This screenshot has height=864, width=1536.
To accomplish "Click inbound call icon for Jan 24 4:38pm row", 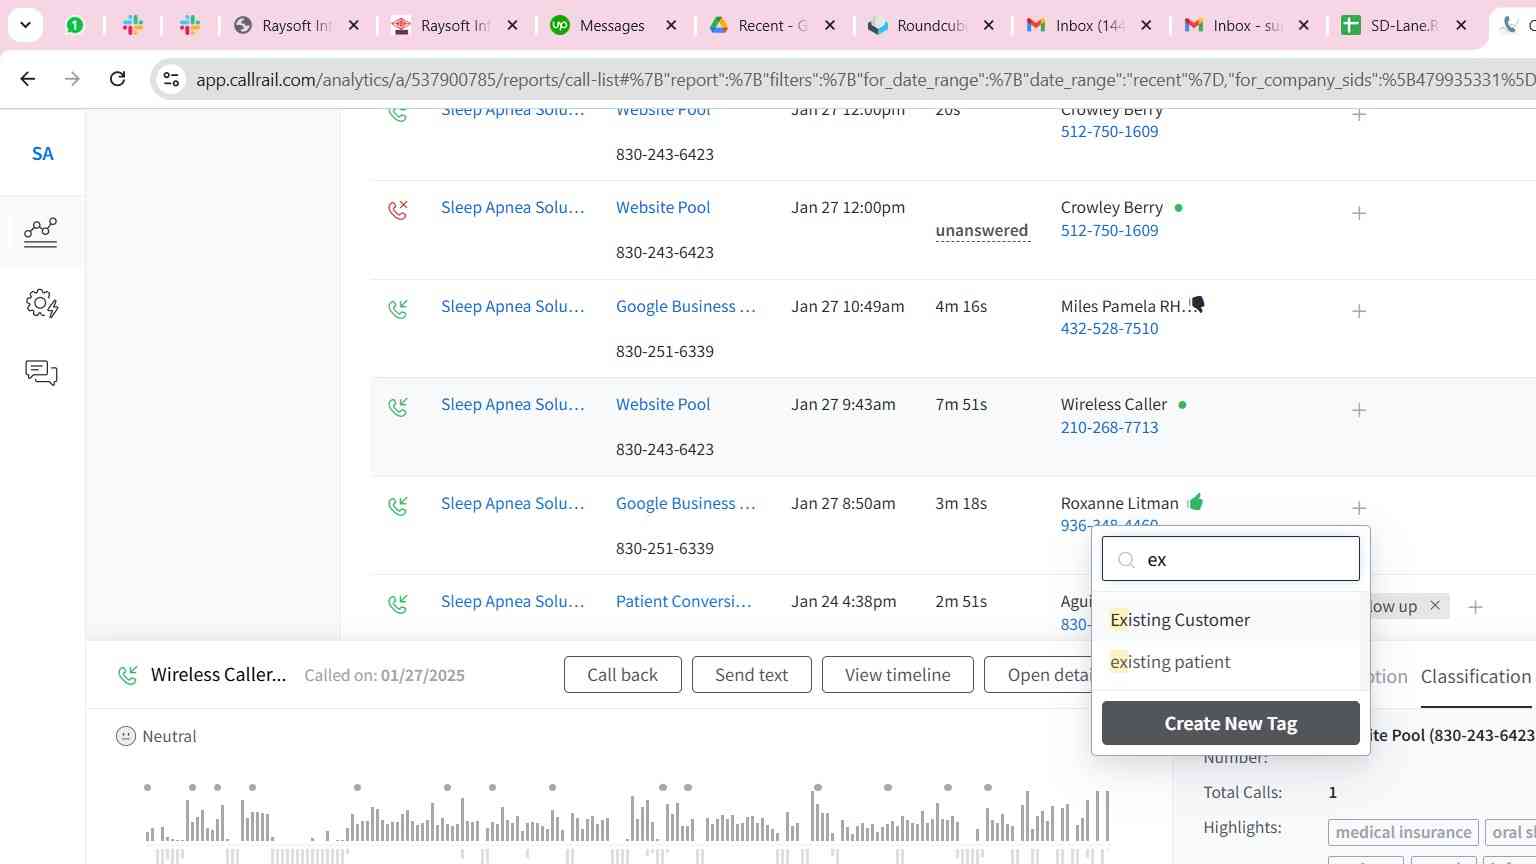I will point(398,604).
